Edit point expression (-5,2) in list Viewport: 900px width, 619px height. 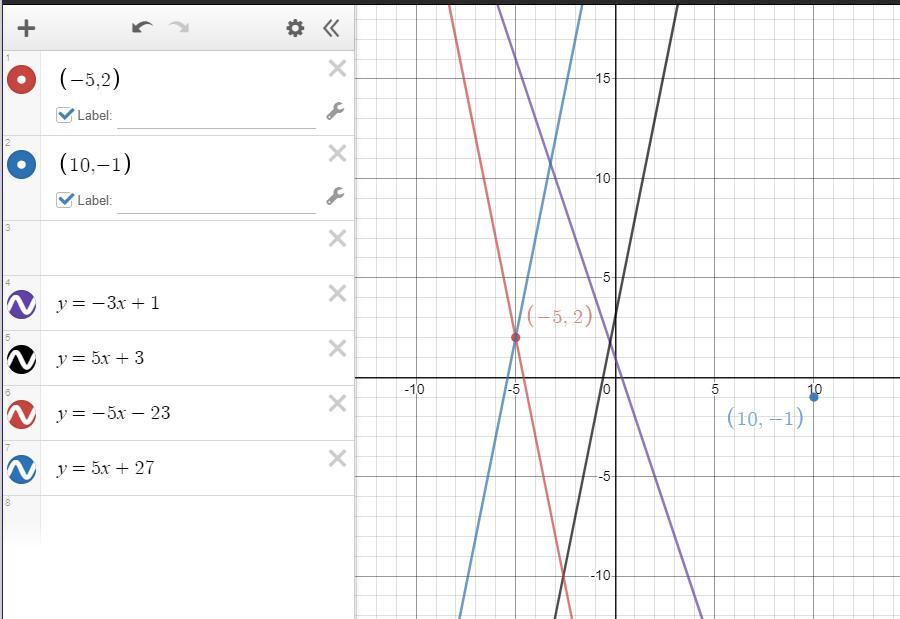click(90, 79)
